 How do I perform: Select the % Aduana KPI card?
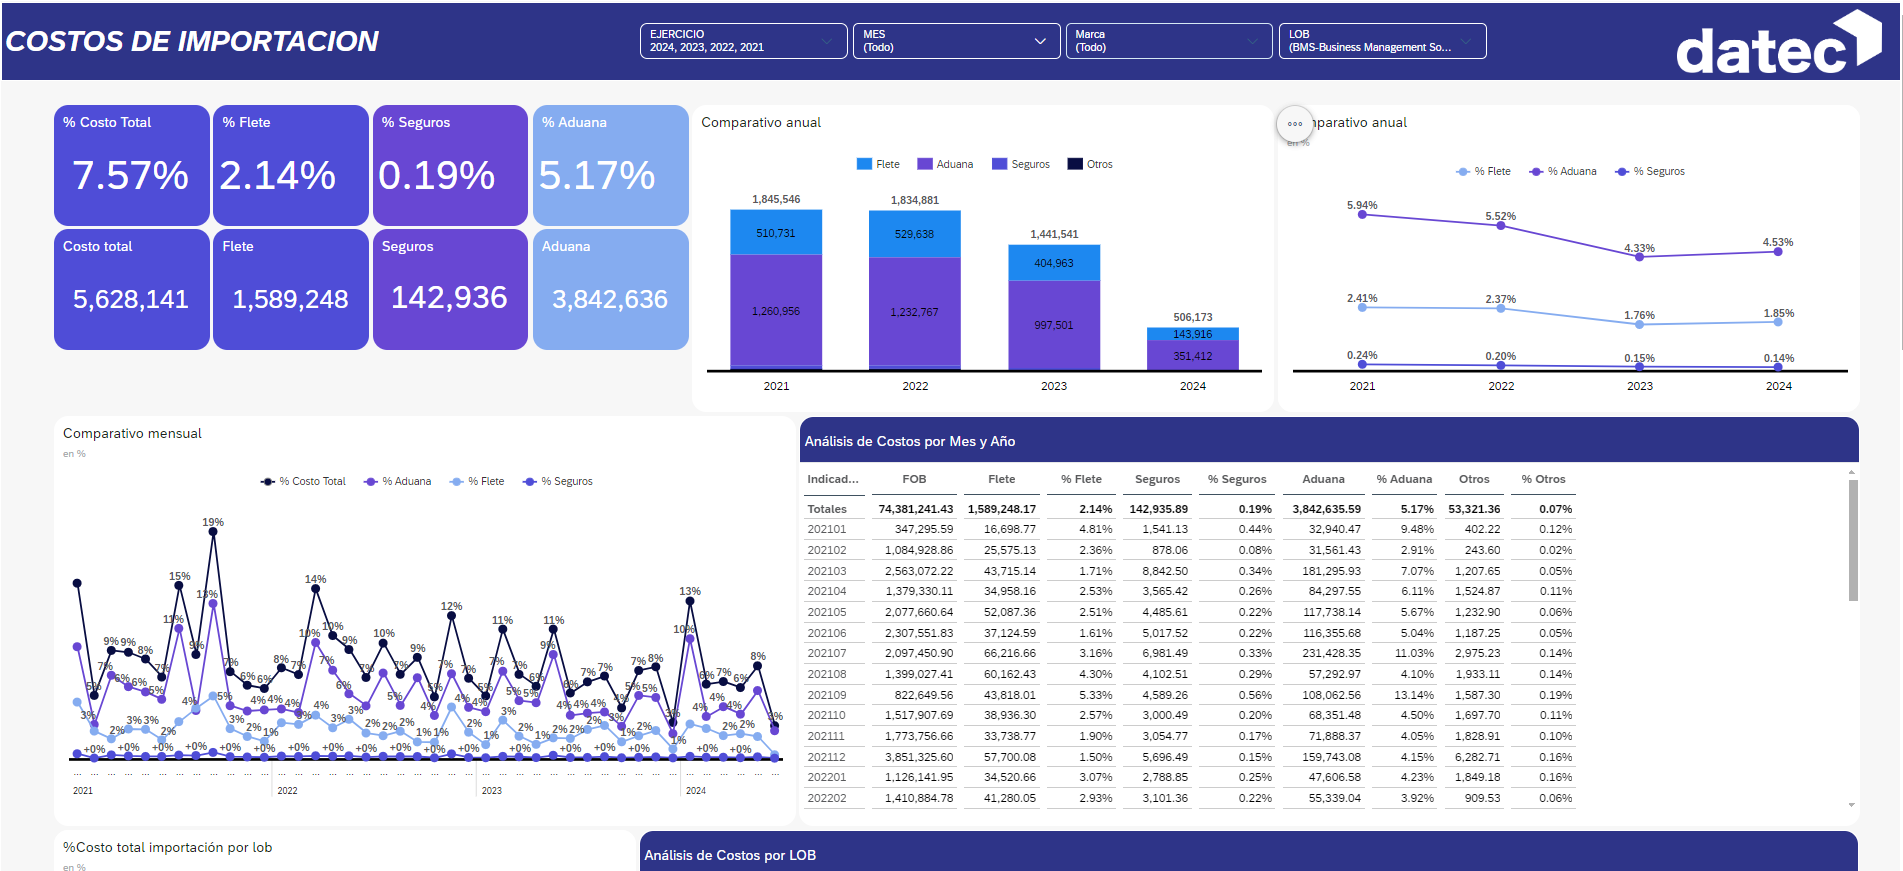point(610,165)
